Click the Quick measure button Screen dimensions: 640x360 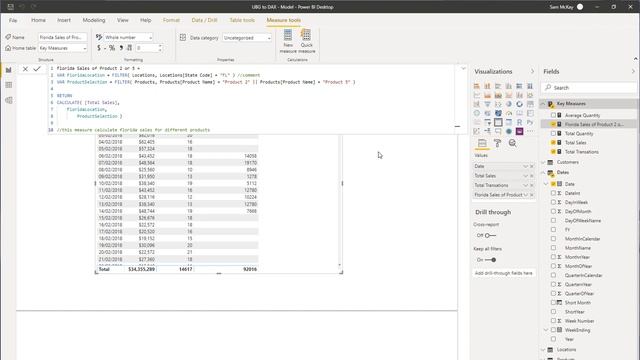[306, 41]
